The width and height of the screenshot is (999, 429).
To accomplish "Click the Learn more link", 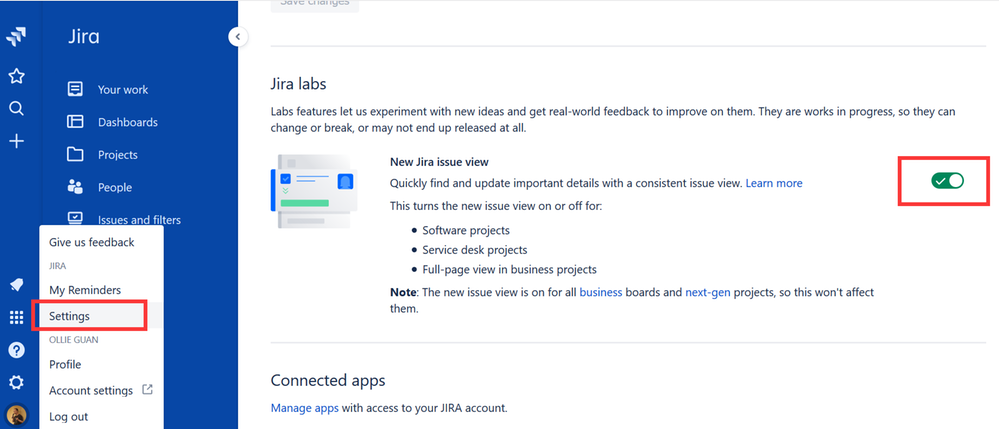I will point(774,183).
